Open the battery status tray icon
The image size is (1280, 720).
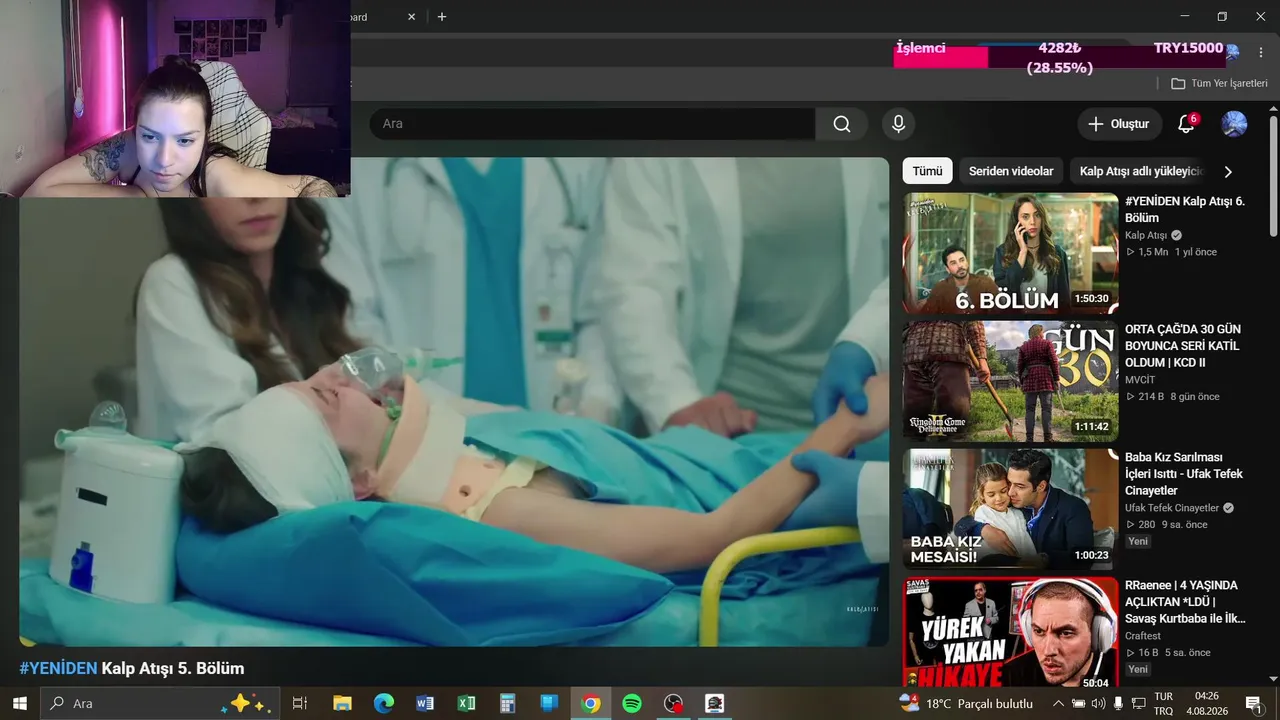click(1078, 703)
